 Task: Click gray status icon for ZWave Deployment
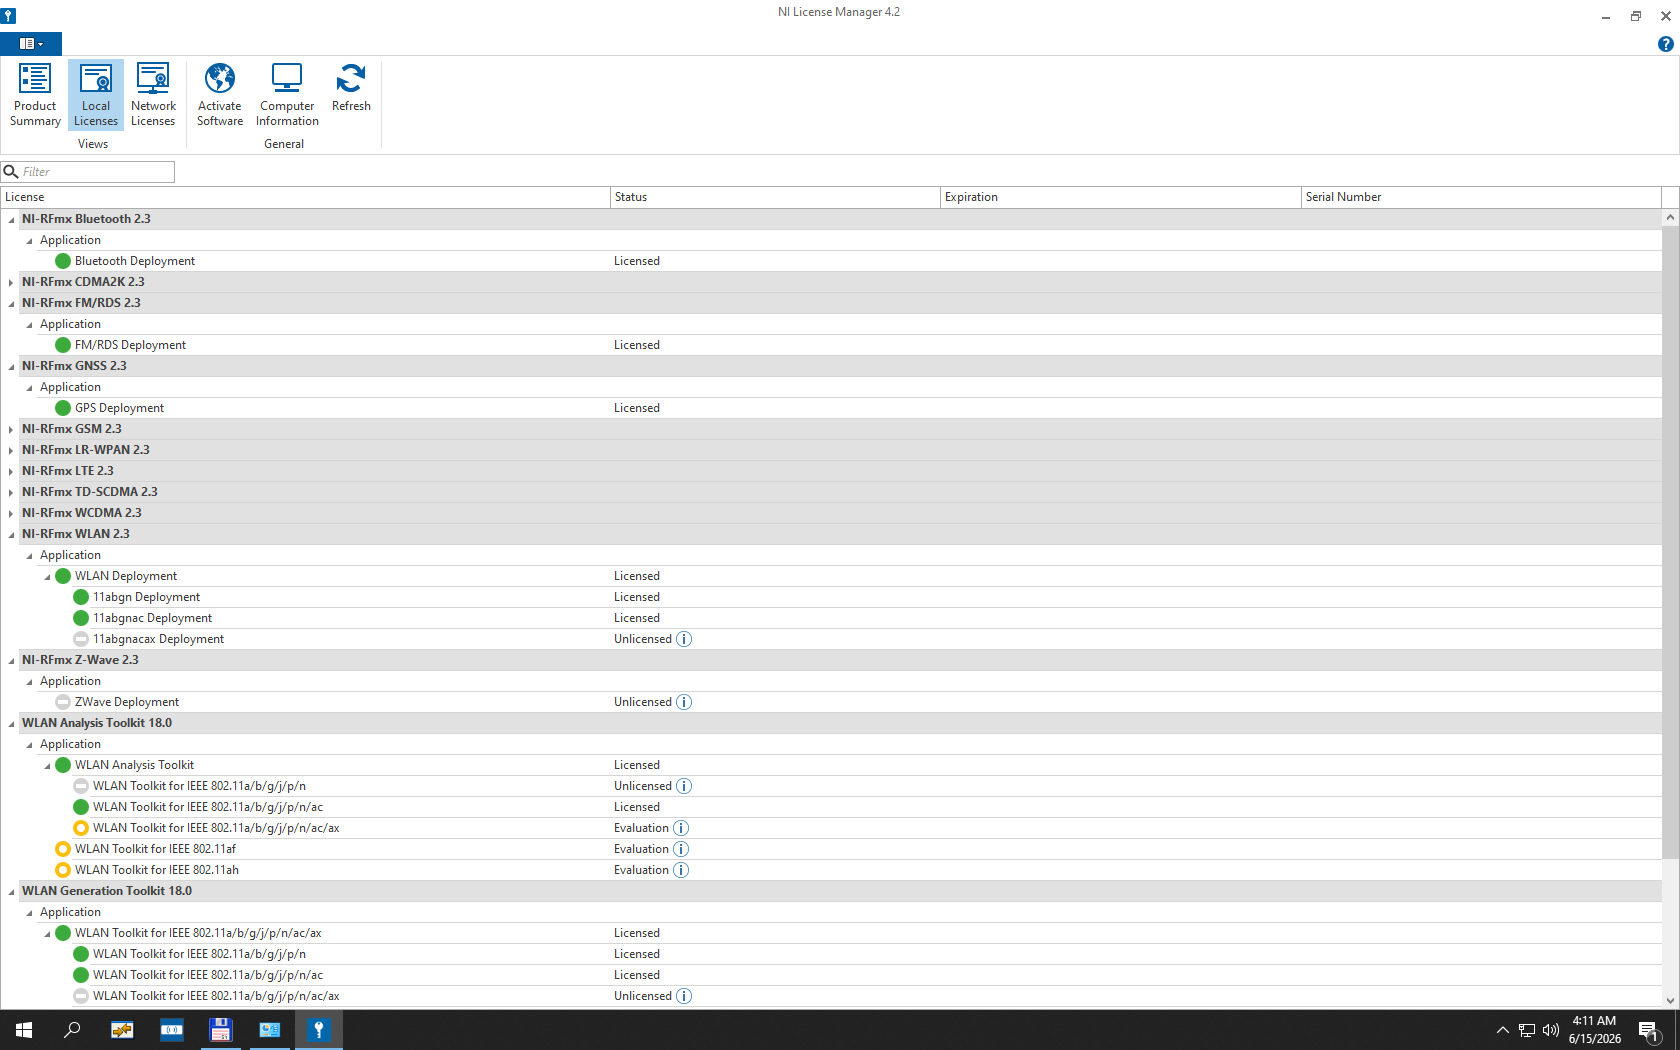tap(63, 702)
